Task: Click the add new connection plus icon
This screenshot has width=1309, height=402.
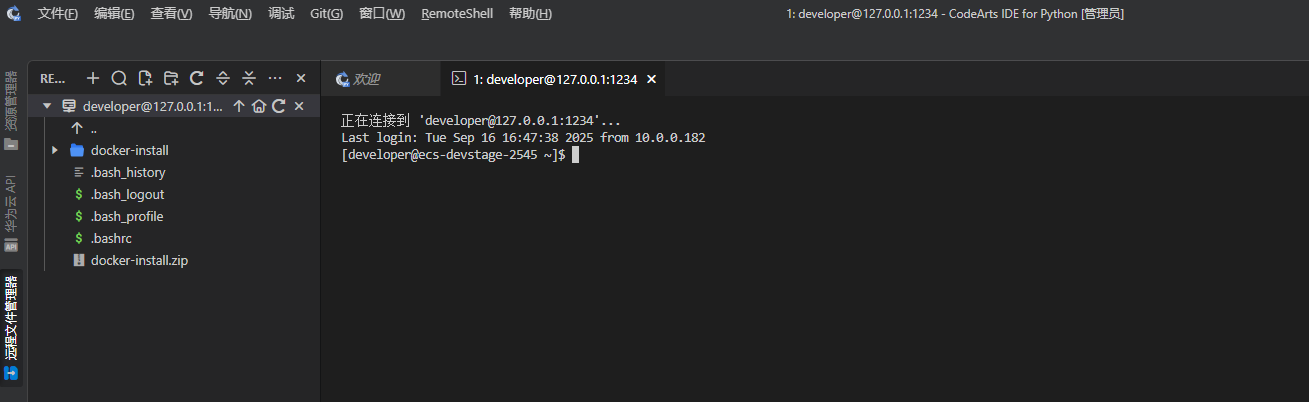Action: pyautogui.click(x=93, y=78)
